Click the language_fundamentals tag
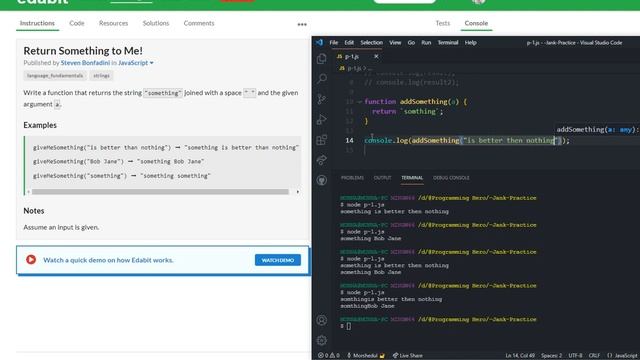Screen dimensions: 640x360 point(55,76)
